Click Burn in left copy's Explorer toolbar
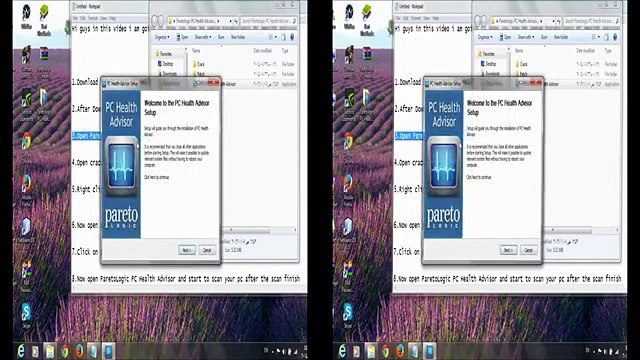The width and height of the screenshot is (640, 360). coord(221,37)
